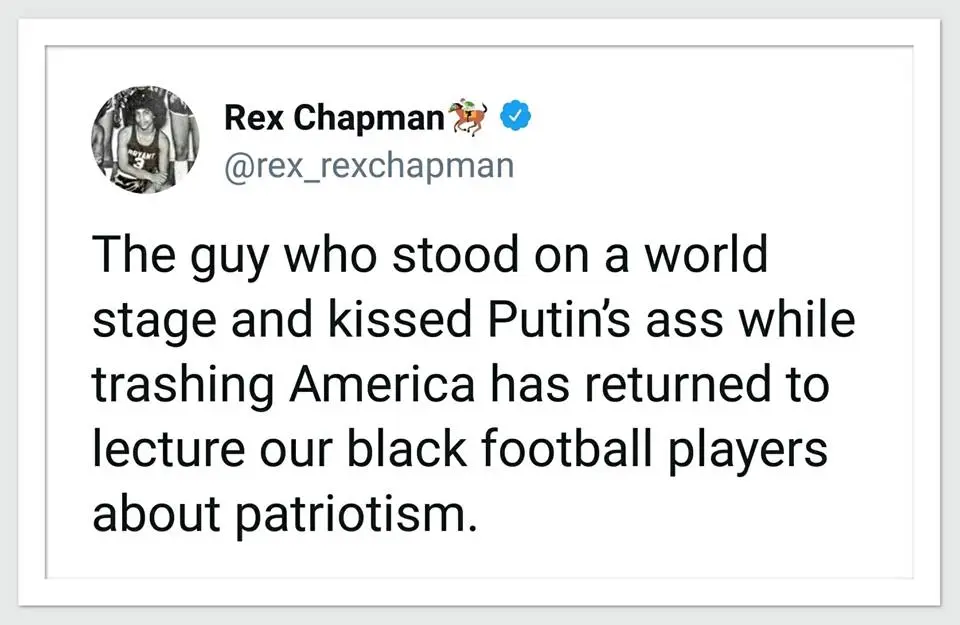This screenshot has width=960, height=625.
Task: Click the display name Rex Chapman
Action: [x=333, y=118]
